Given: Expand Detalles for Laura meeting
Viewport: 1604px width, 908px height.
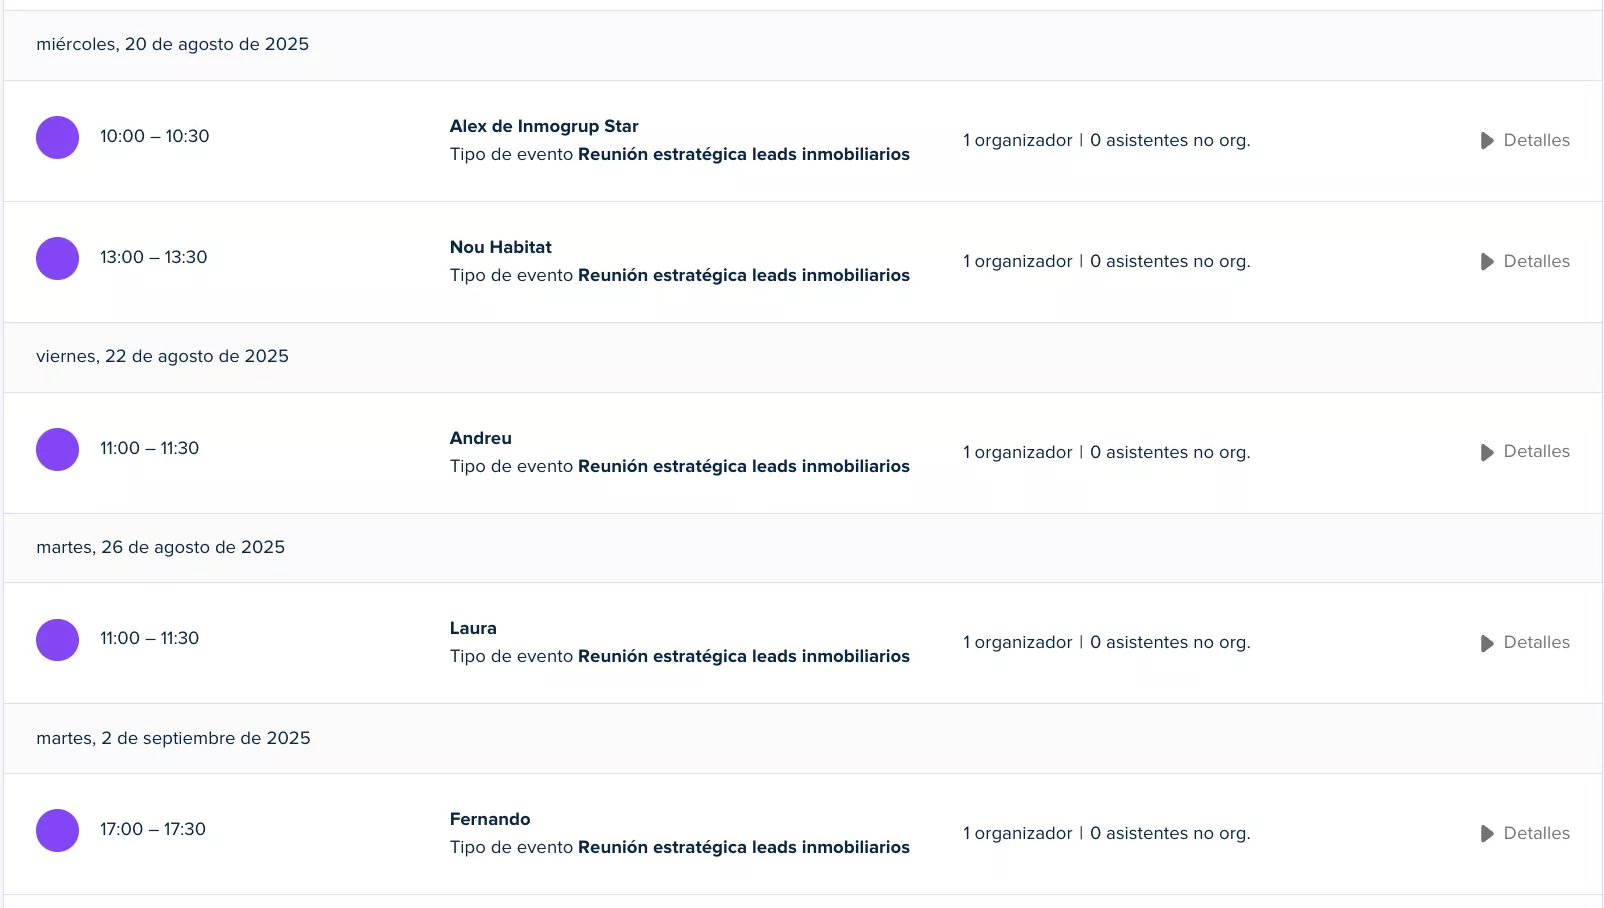Looking at the screenshot, I should (x=1525, y=643).
